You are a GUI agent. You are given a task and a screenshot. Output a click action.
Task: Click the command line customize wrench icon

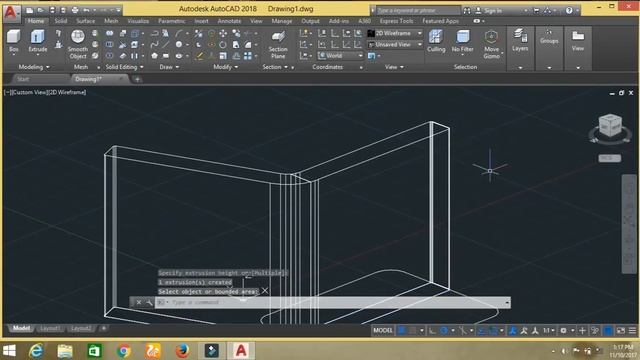[149, 302]
